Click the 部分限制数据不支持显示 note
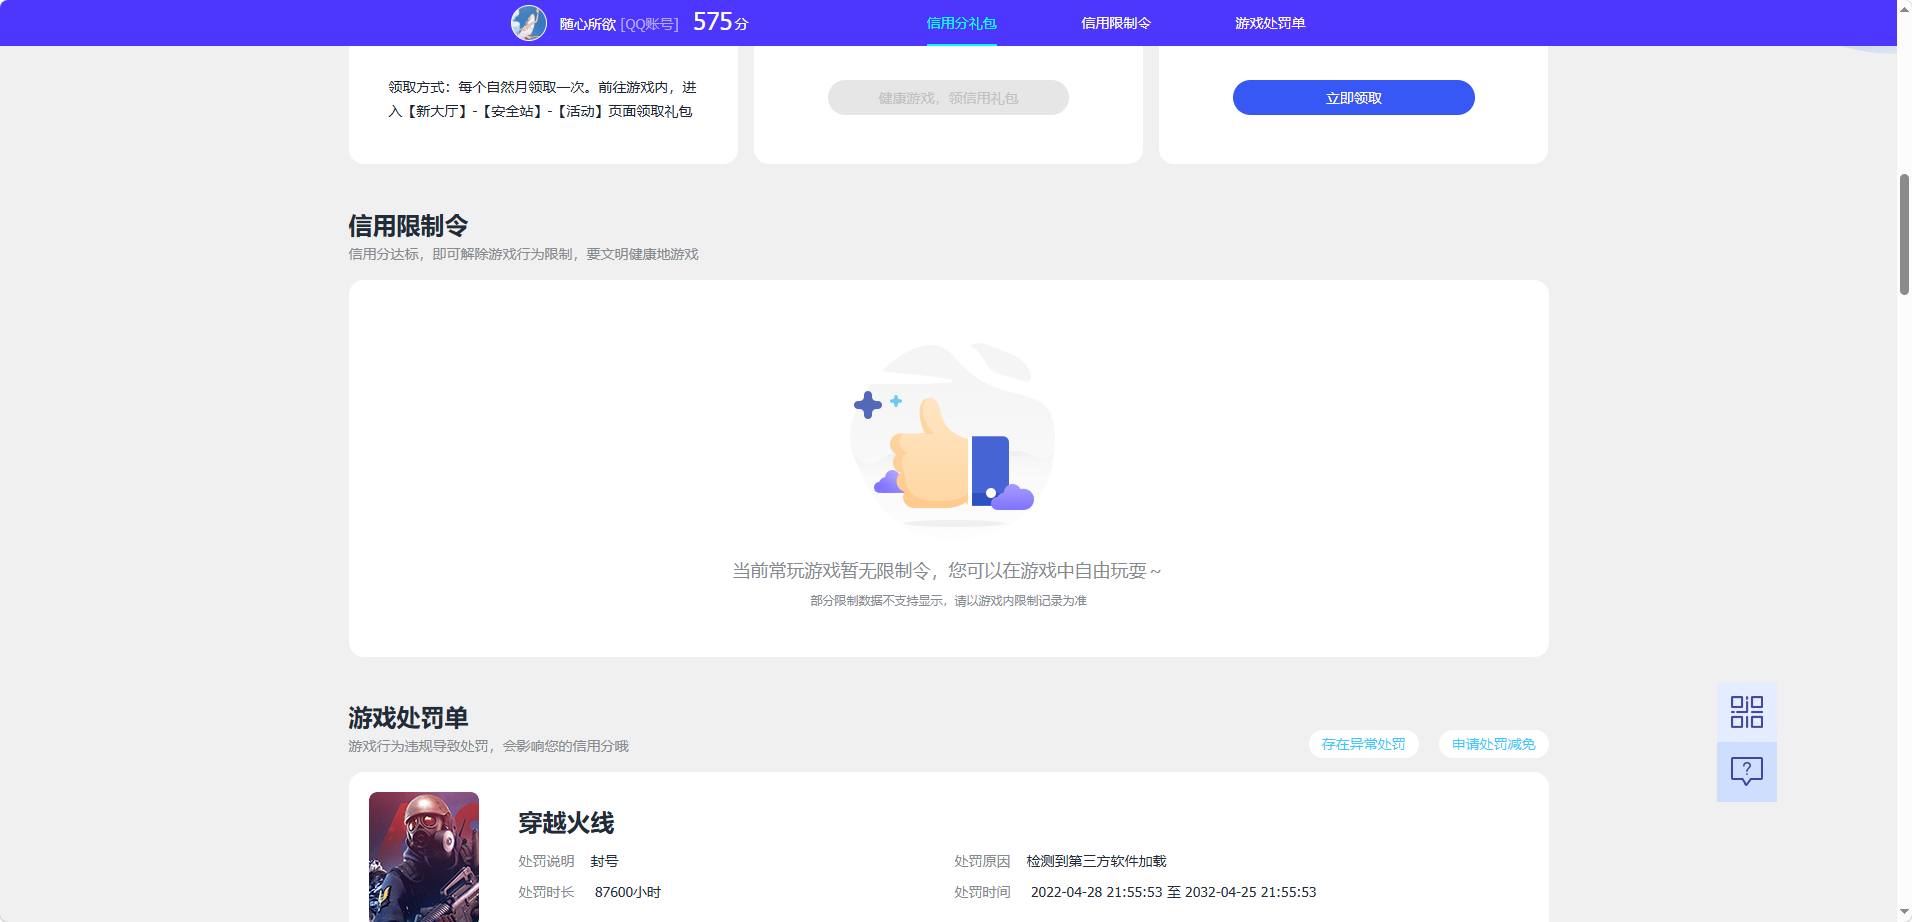 pyautogui.click(x=948, y=601)
